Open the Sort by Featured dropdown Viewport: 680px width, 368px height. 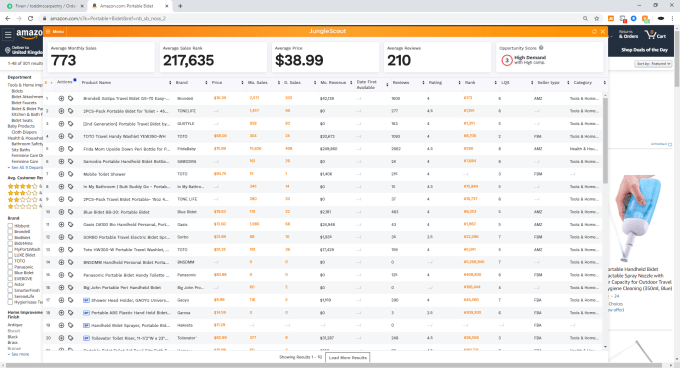(x=653, y=64)
